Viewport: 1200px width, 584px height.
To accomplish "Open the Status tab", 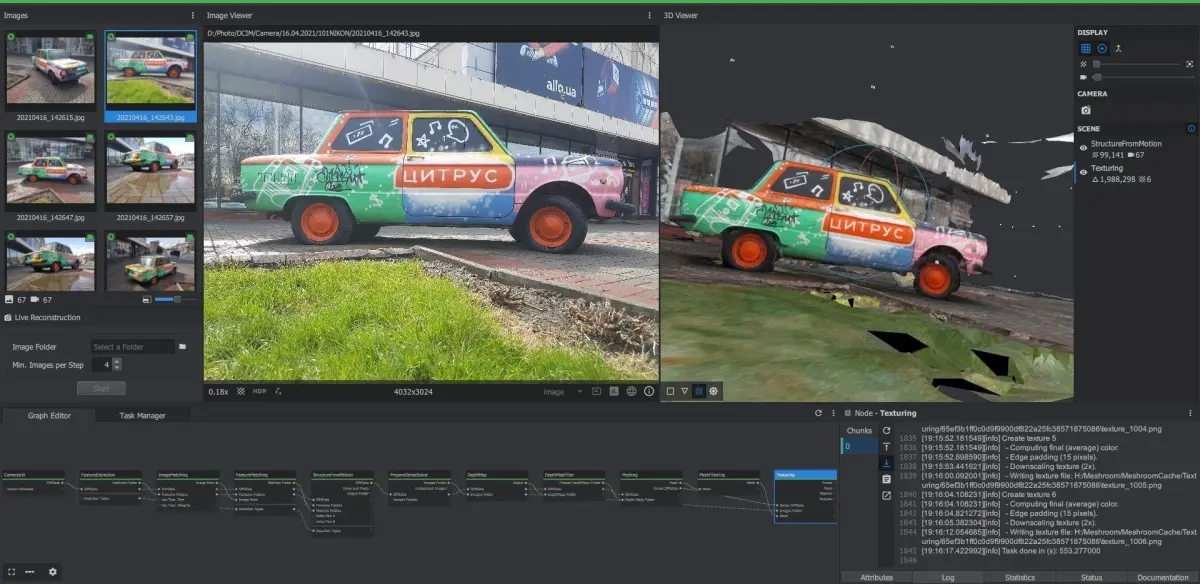I will (1091, 578).
